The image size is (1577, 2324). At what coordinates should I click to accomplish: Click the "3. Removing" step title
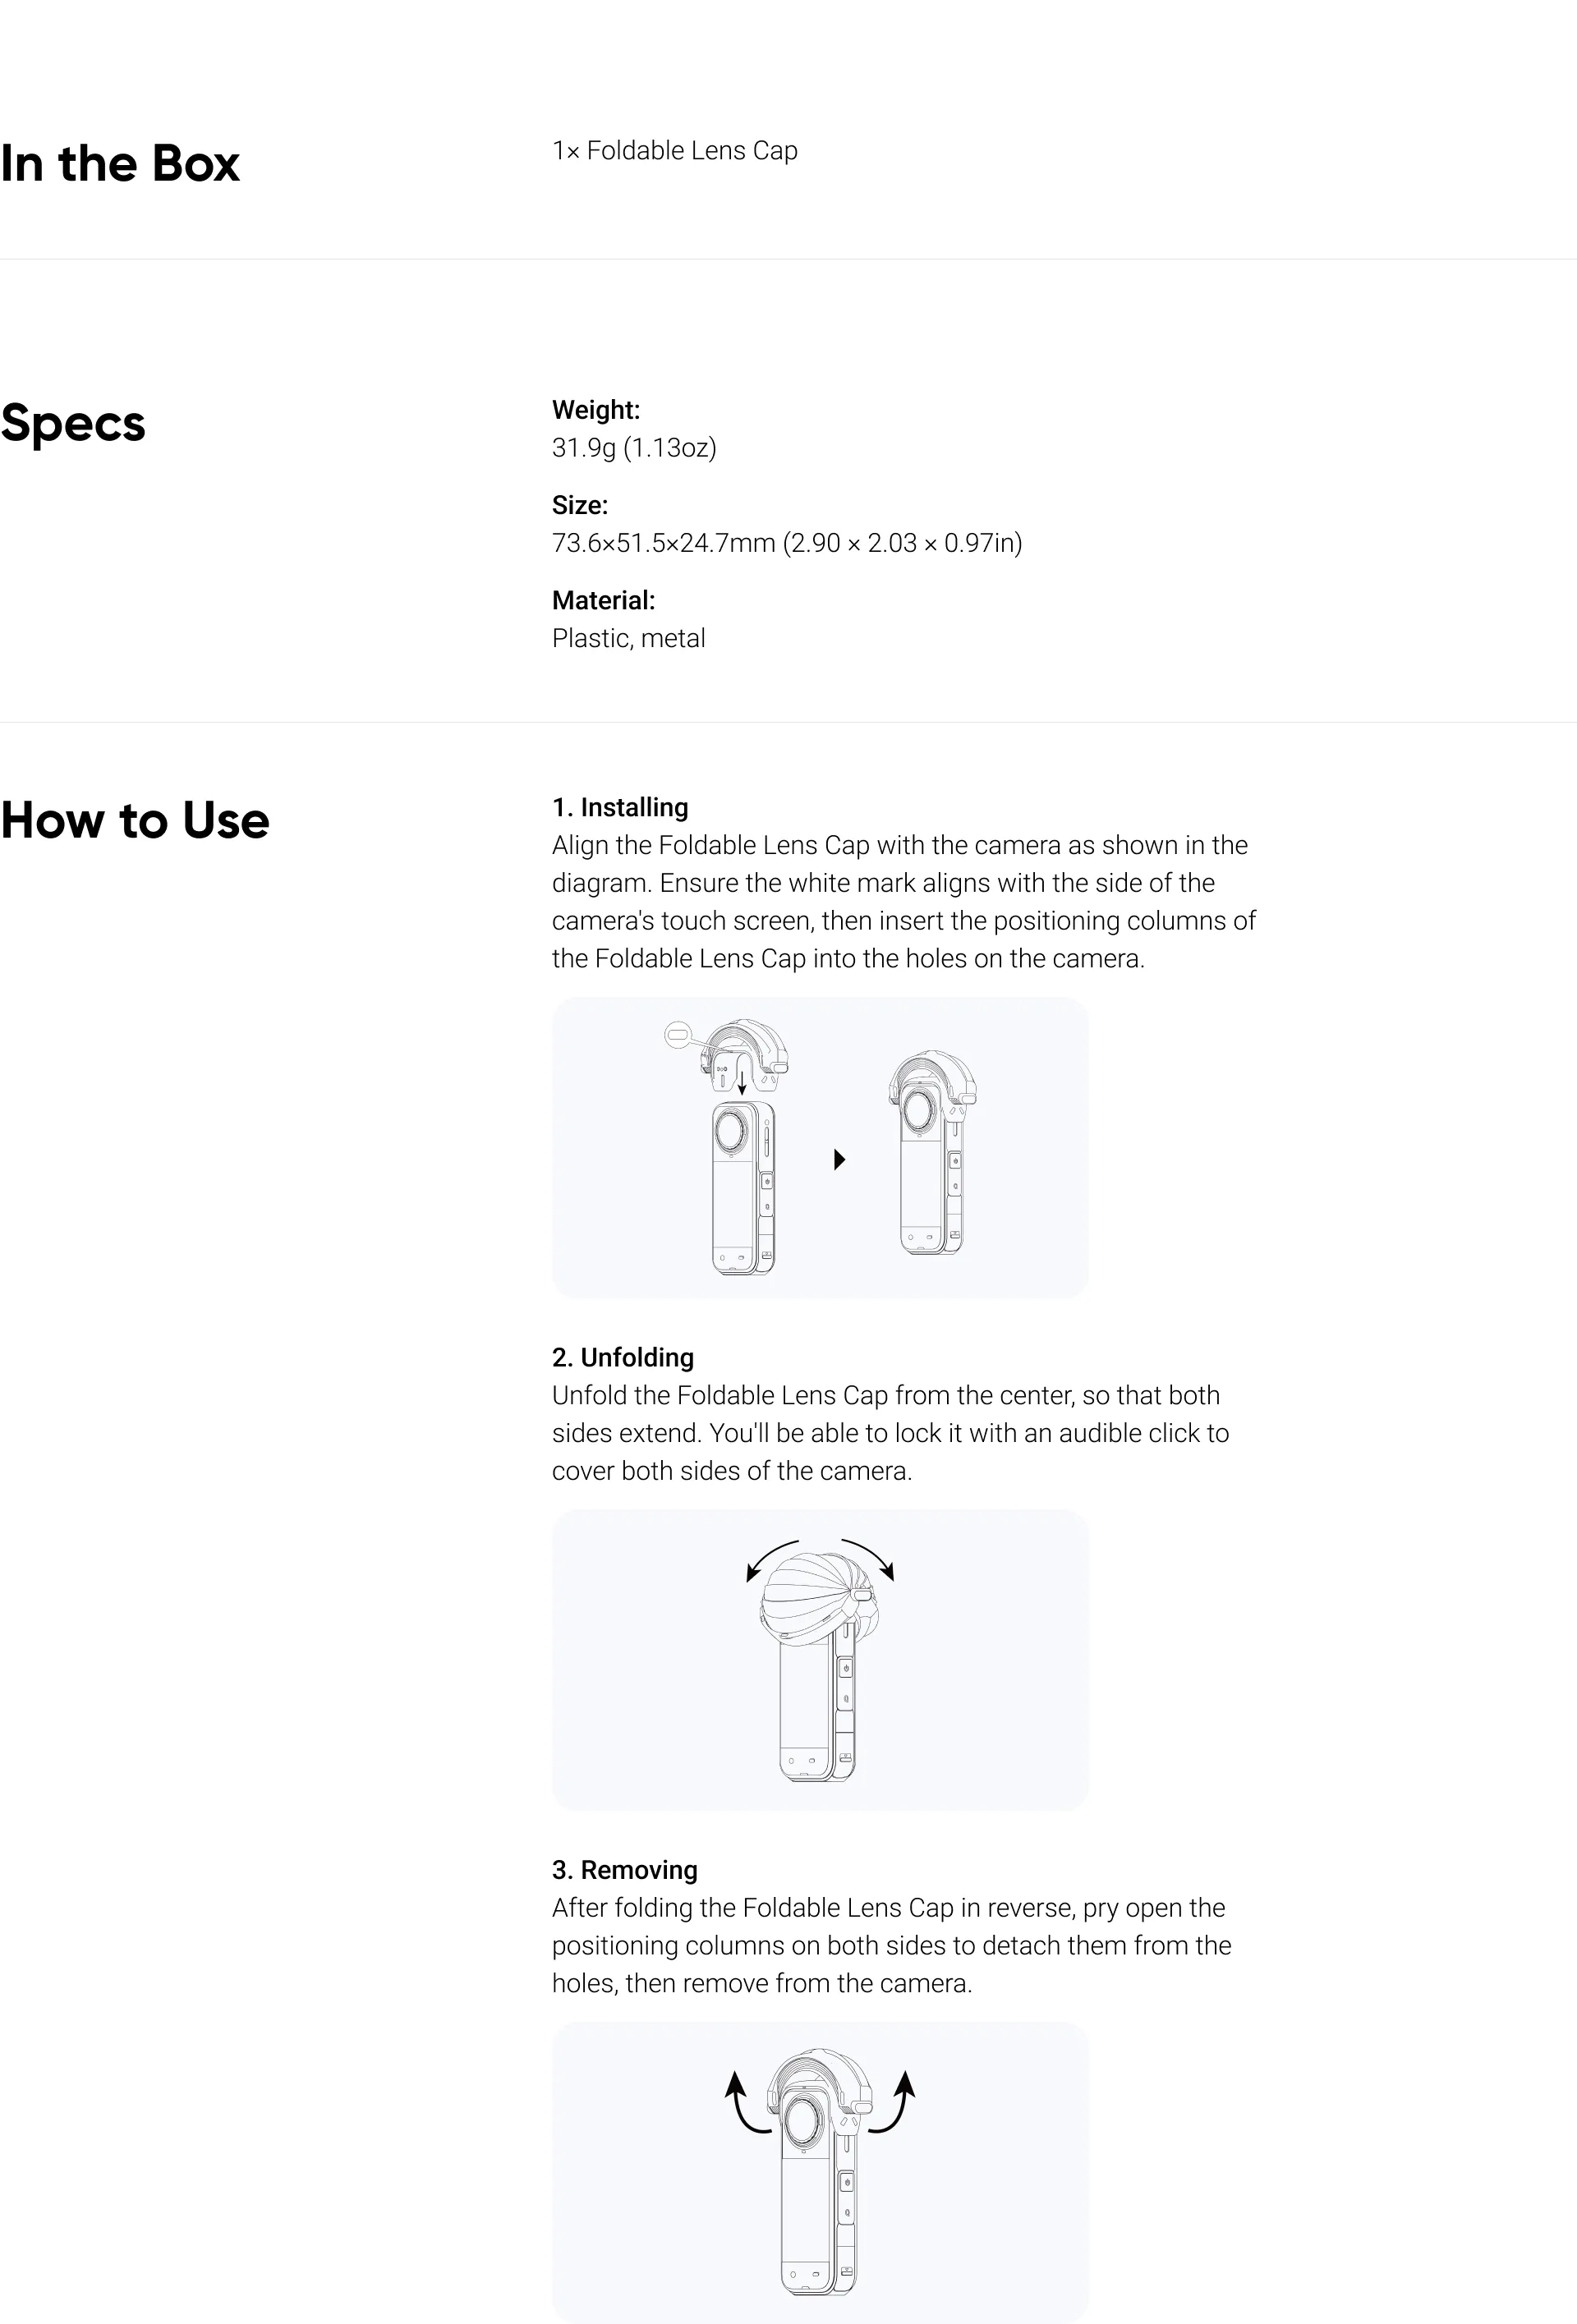coord(624,1869)
